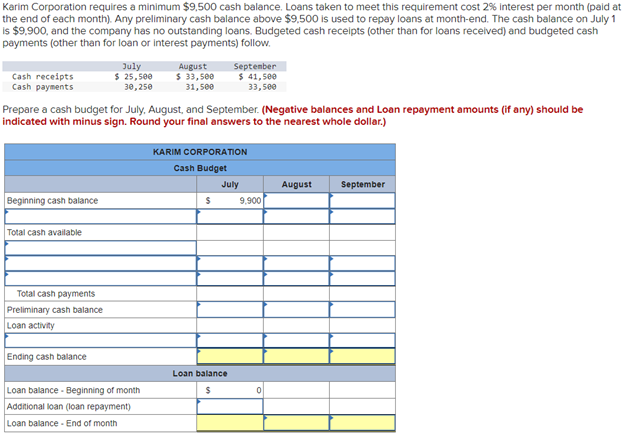This screenshot has height=434, width=624.
Task: Click the Cash payments label in data table
Action: [x=43, y=87]
